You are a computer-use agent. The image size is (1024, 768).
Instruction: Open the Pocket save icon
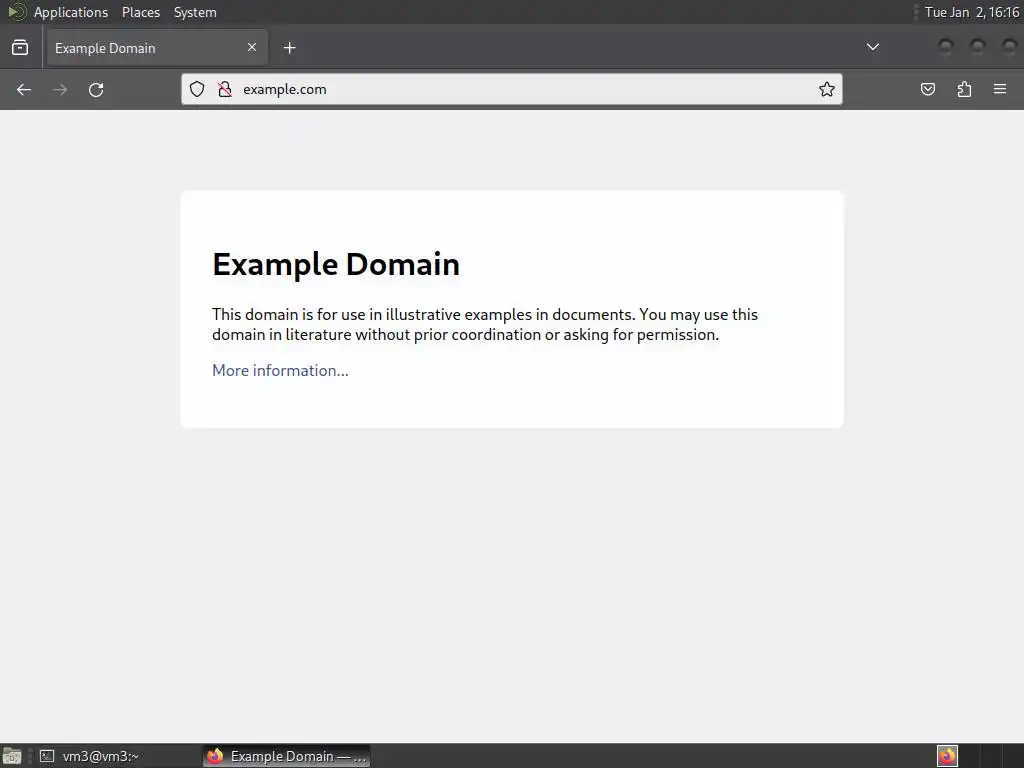click(x=928, y=89)
